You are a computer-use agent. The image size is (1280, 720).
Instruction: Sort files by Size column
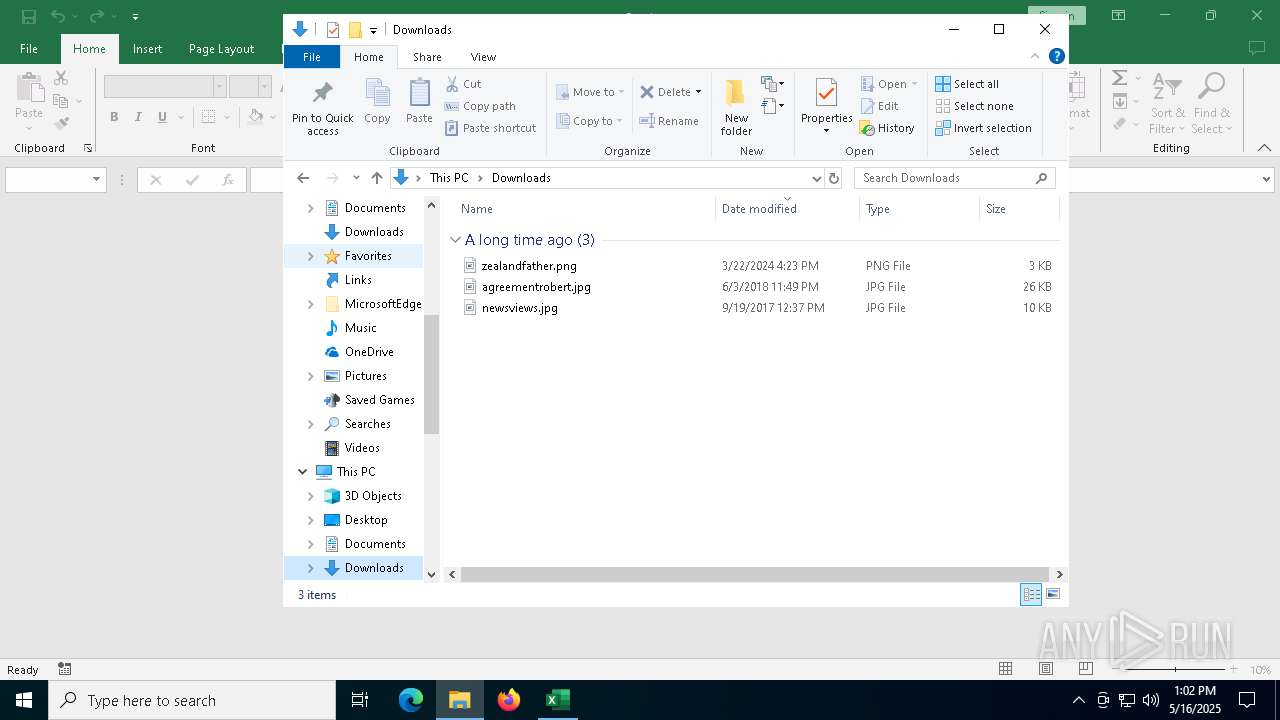(x=1019, y=208)
